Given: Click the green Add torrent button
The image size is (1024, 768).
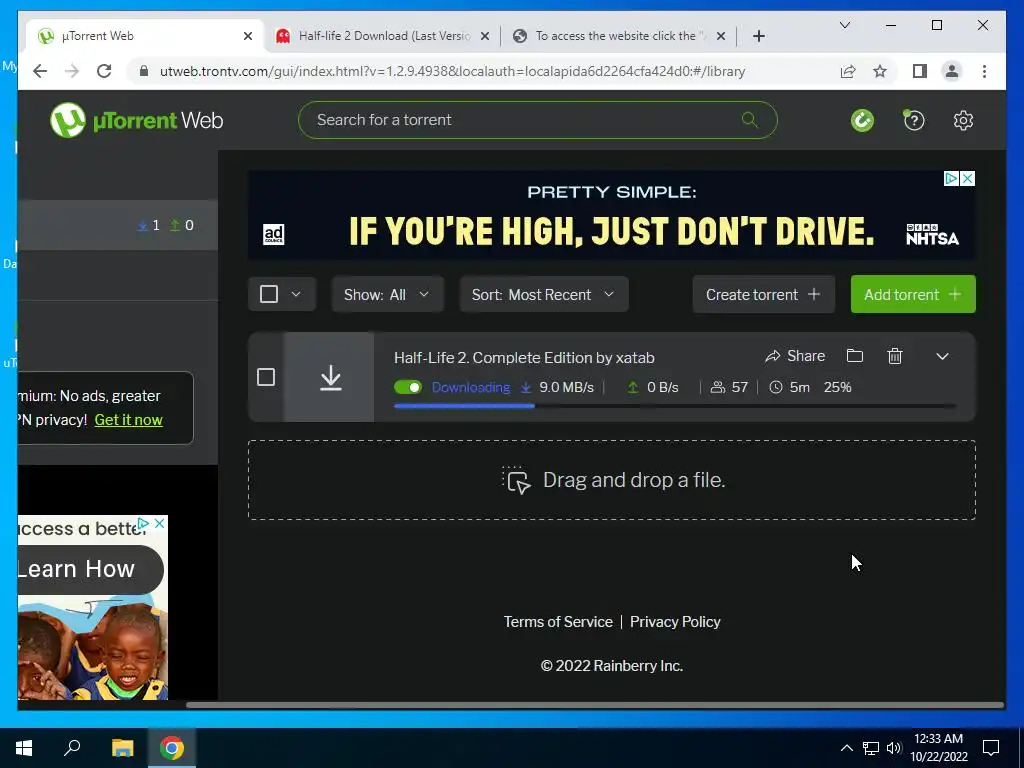Looking at the screenshot, I should point(913,295).
